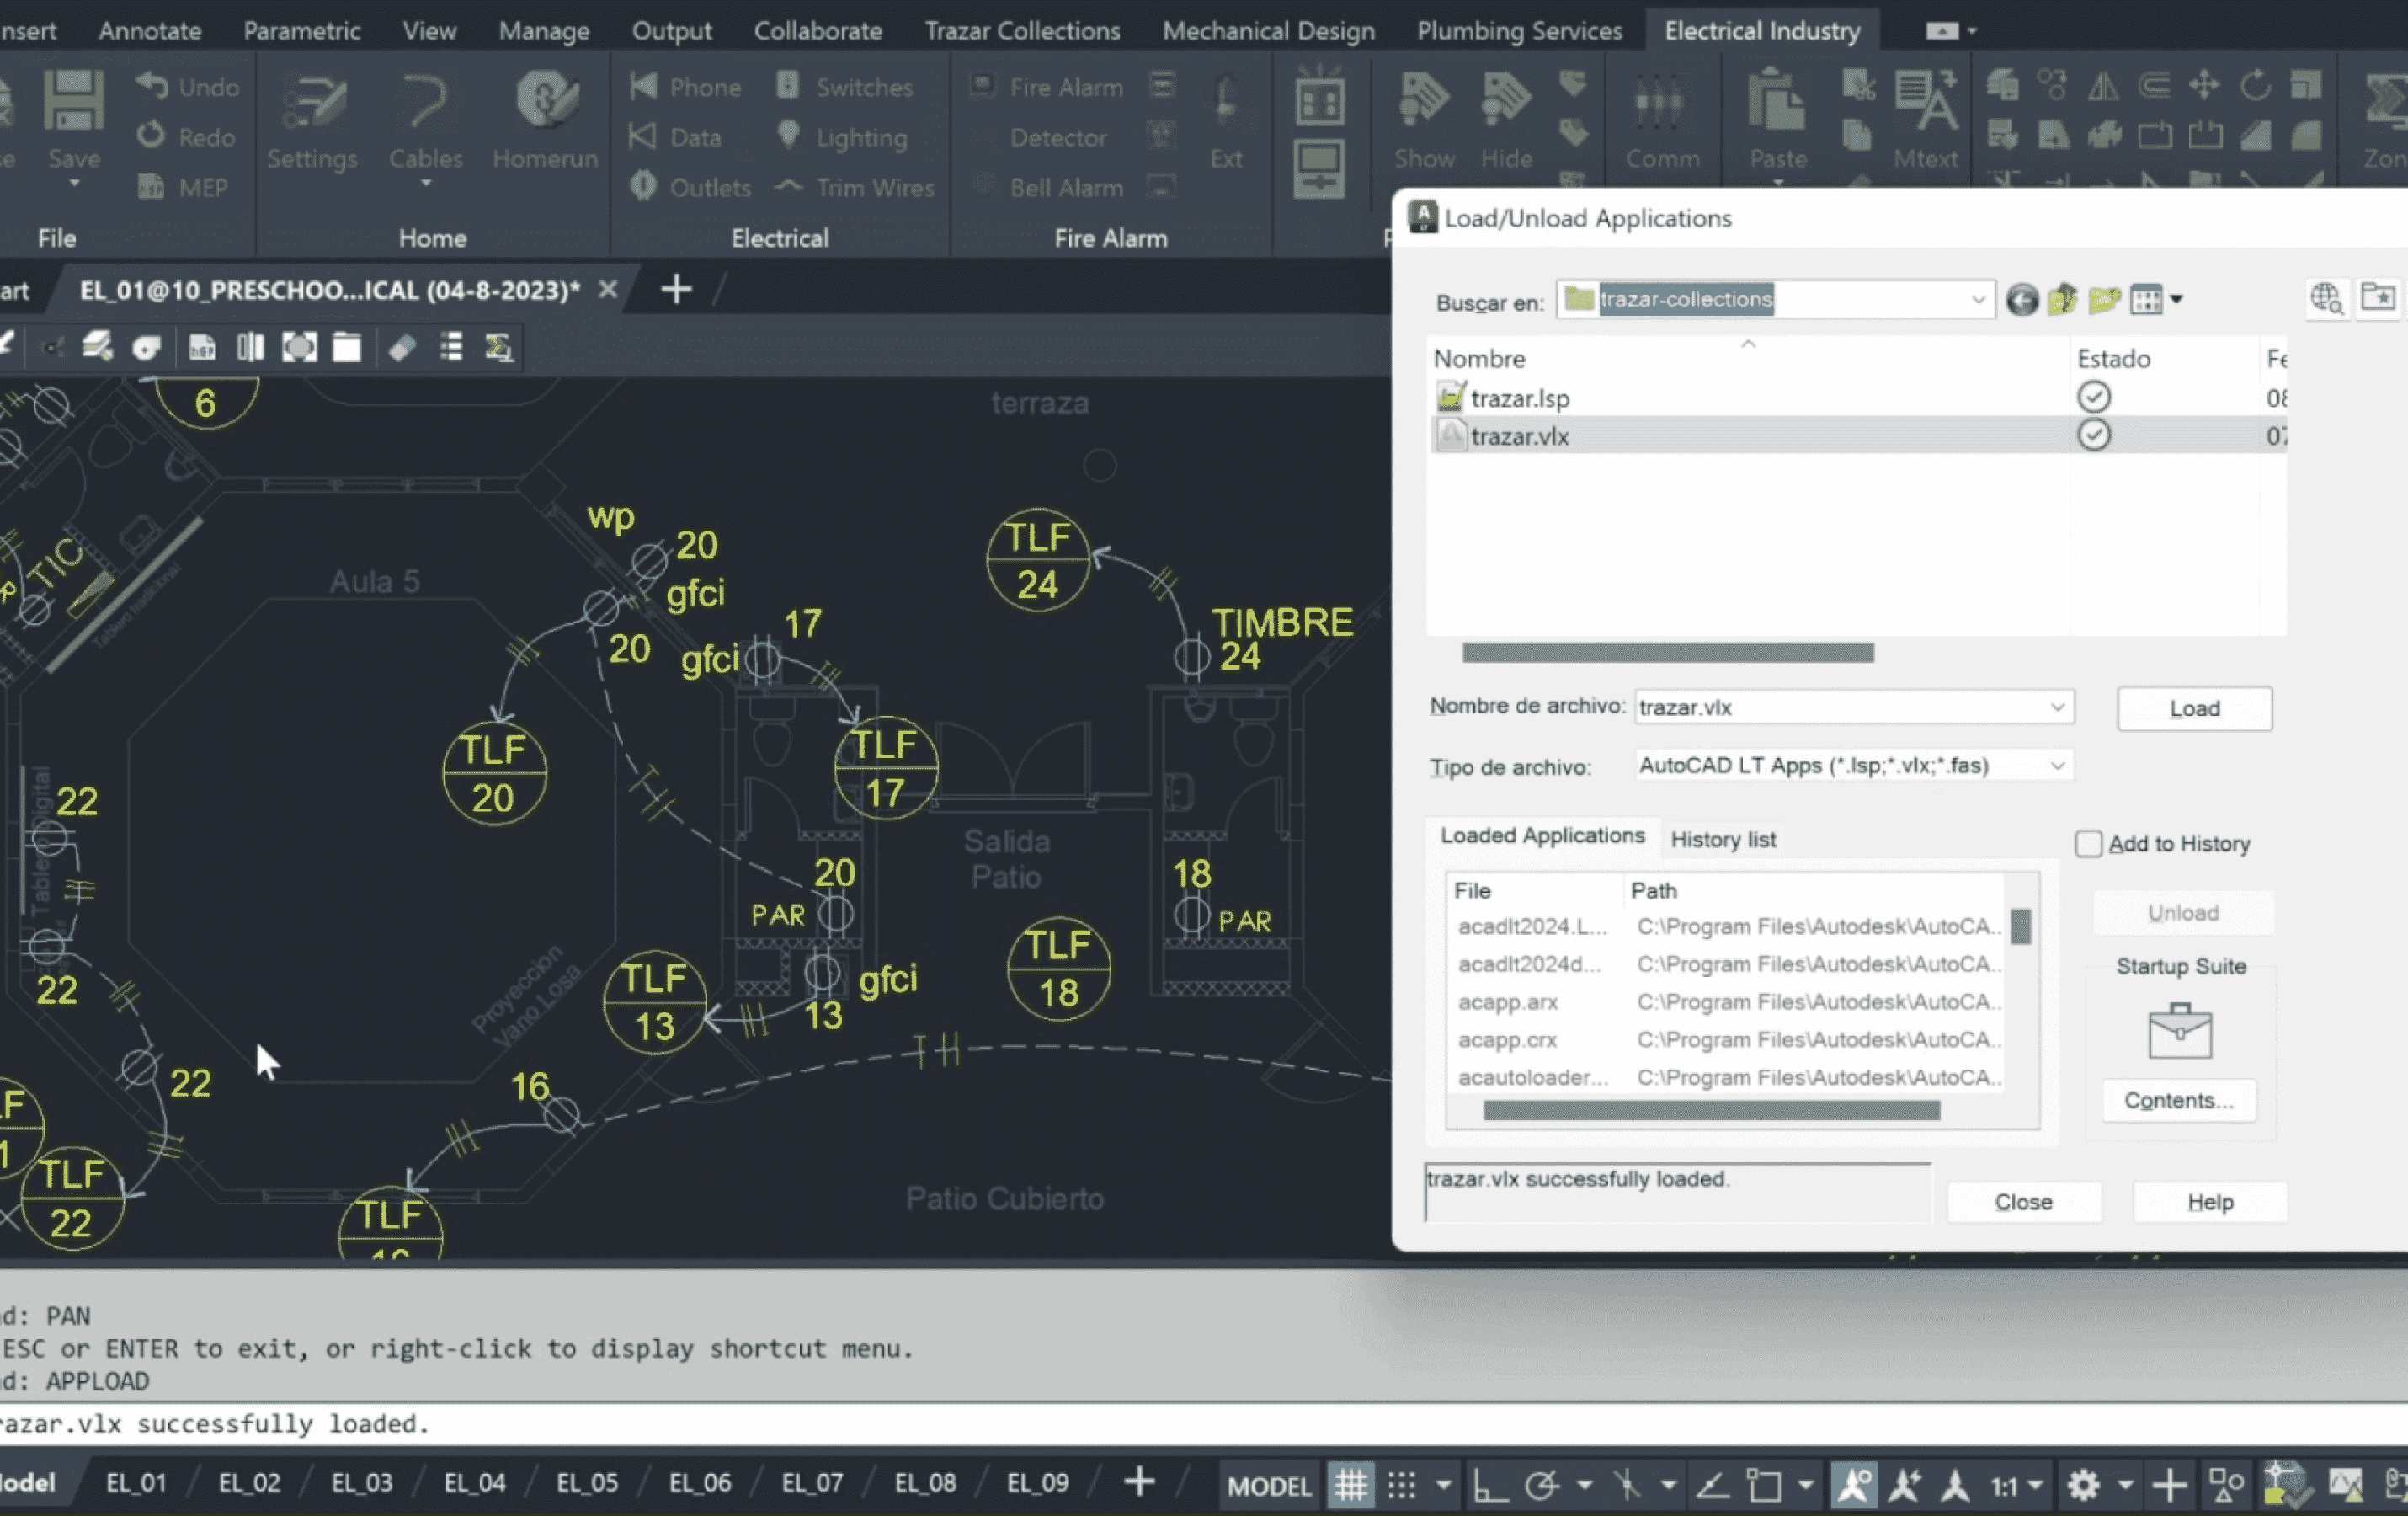
Task: Toggle ortho mode in the status bar
Action: 1490,1485
